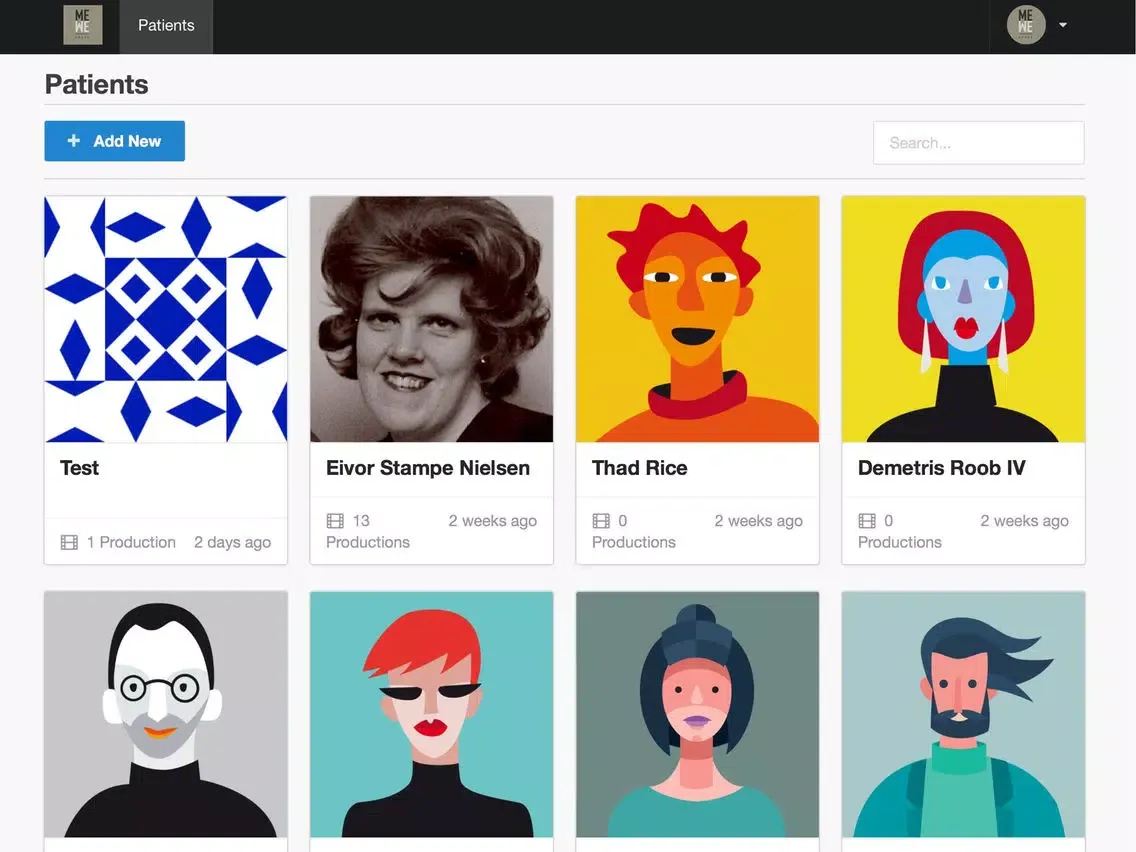
Task: Click the ME WE logo in navbar
Action: [82, 26]
